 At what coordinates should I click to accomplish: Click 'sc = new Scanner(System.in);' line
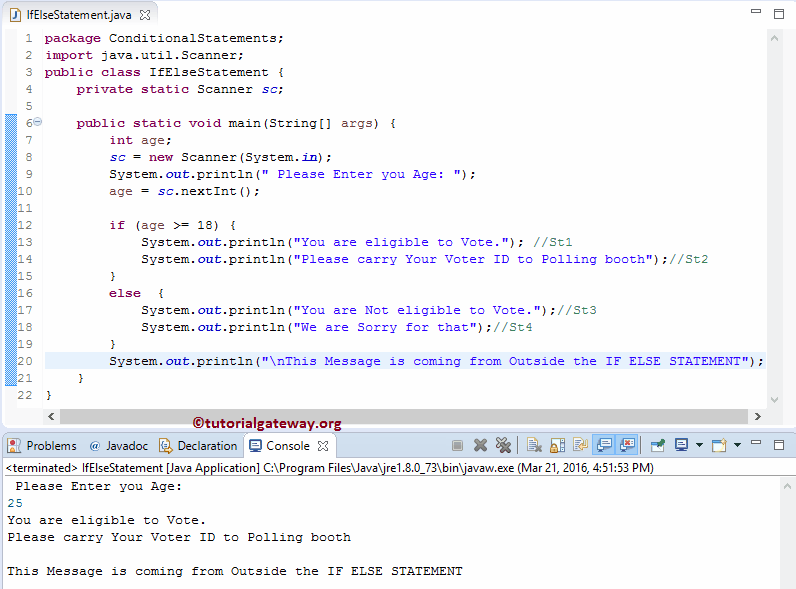[220, 157]
